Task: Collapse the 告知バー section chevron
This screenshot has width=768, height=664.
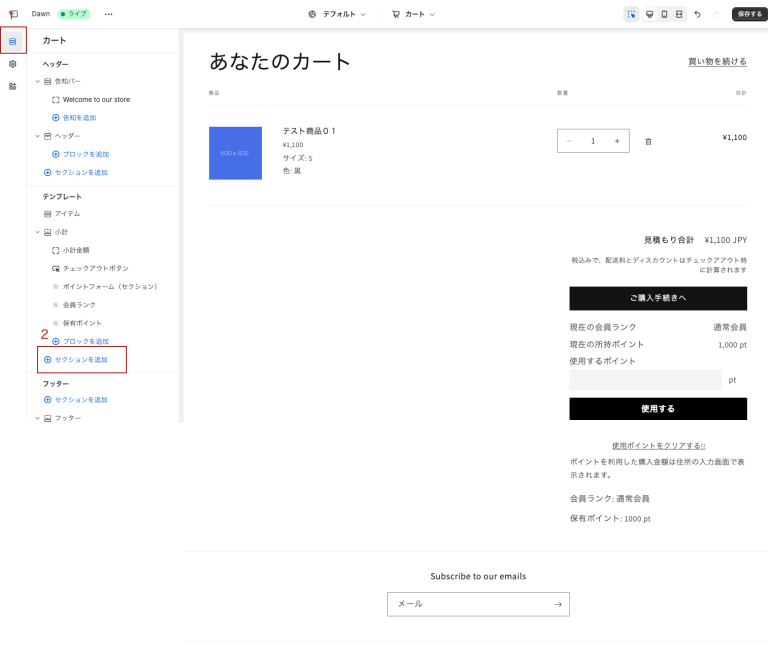Action: 37,81
